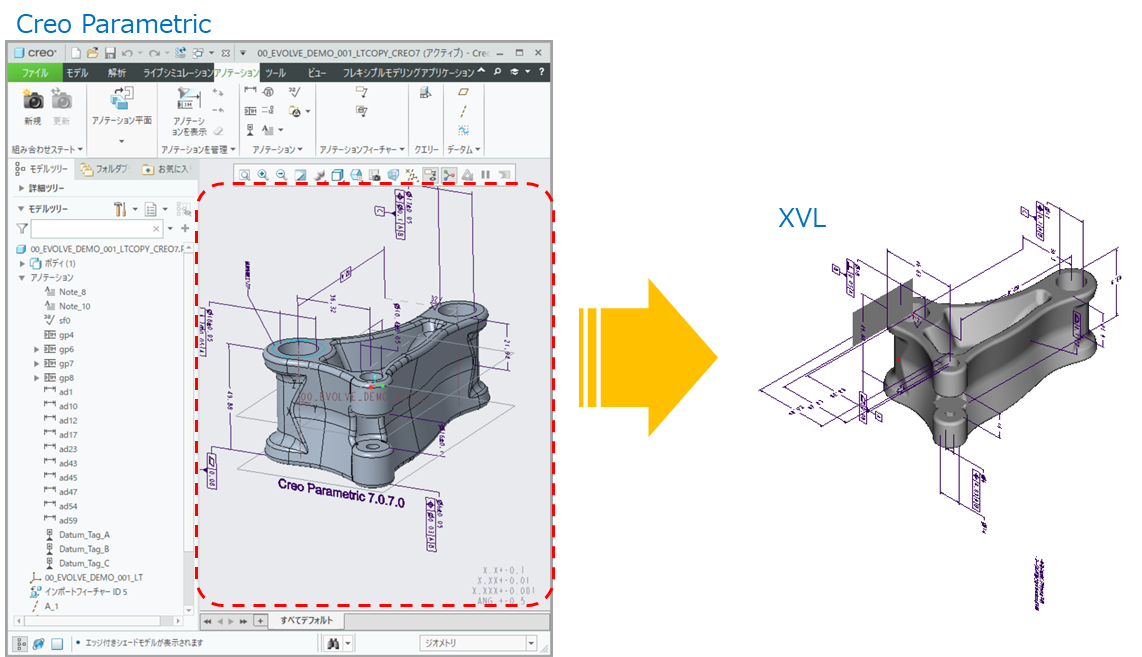
Task: Toggle datum display filters in graphics toolbar
Action: 411,175
